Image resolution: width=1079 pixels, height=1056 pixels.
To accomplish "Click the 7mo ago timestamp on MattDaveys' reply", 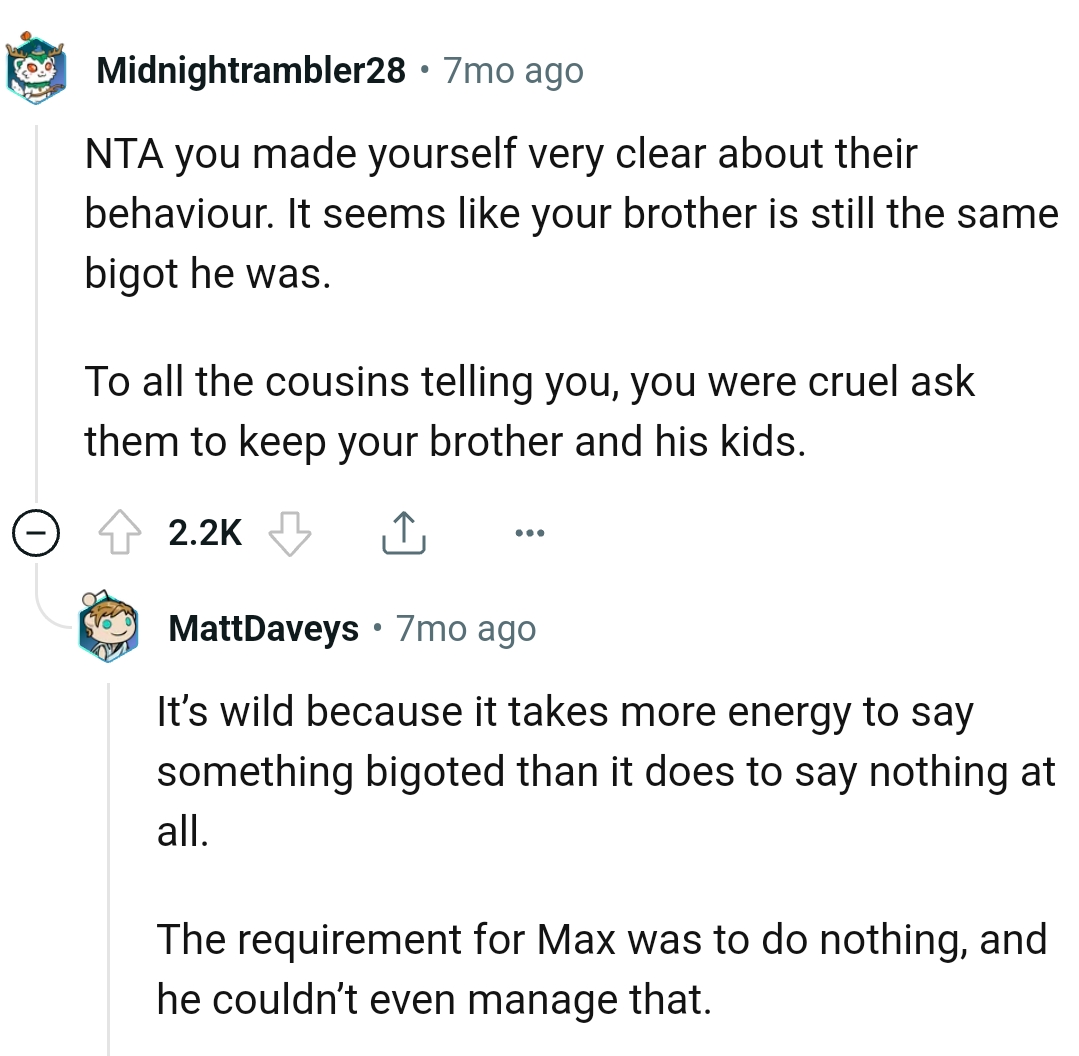I will pyautogui.click(x=465, y=628).
